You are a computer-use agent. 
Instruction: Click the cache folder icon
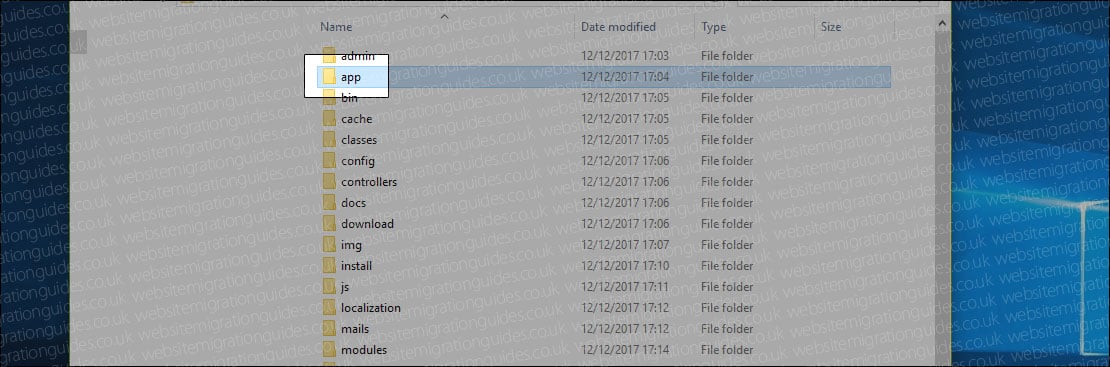(329, 118)
